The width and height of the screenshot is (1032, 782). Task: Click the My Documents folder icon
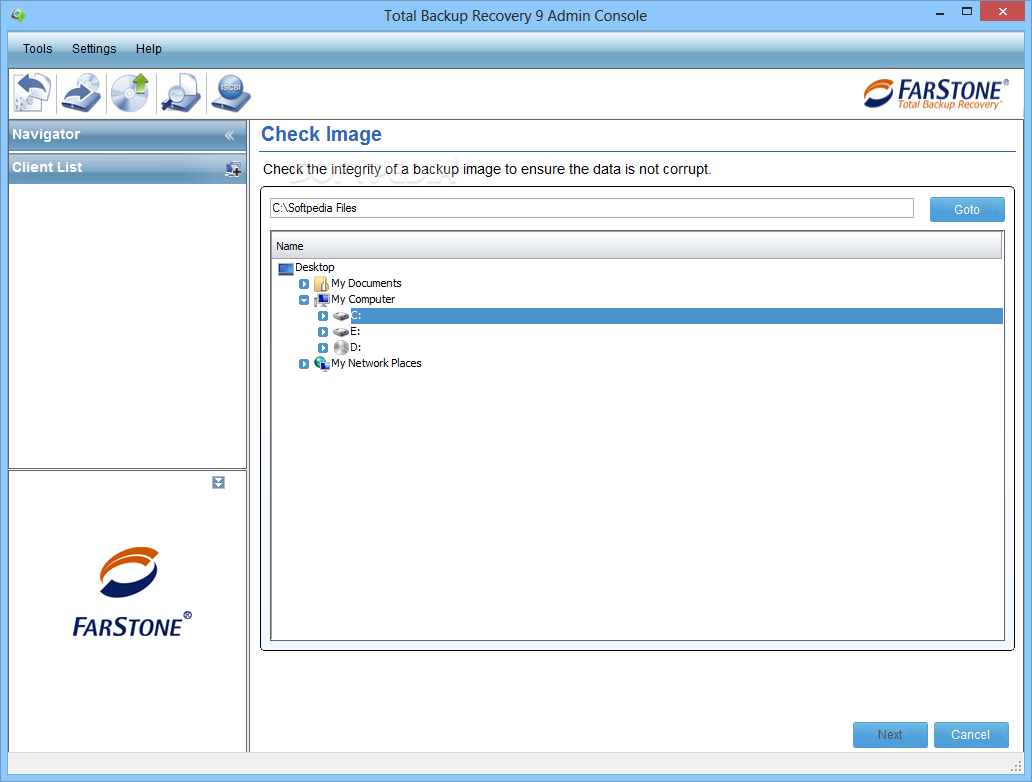321,284
